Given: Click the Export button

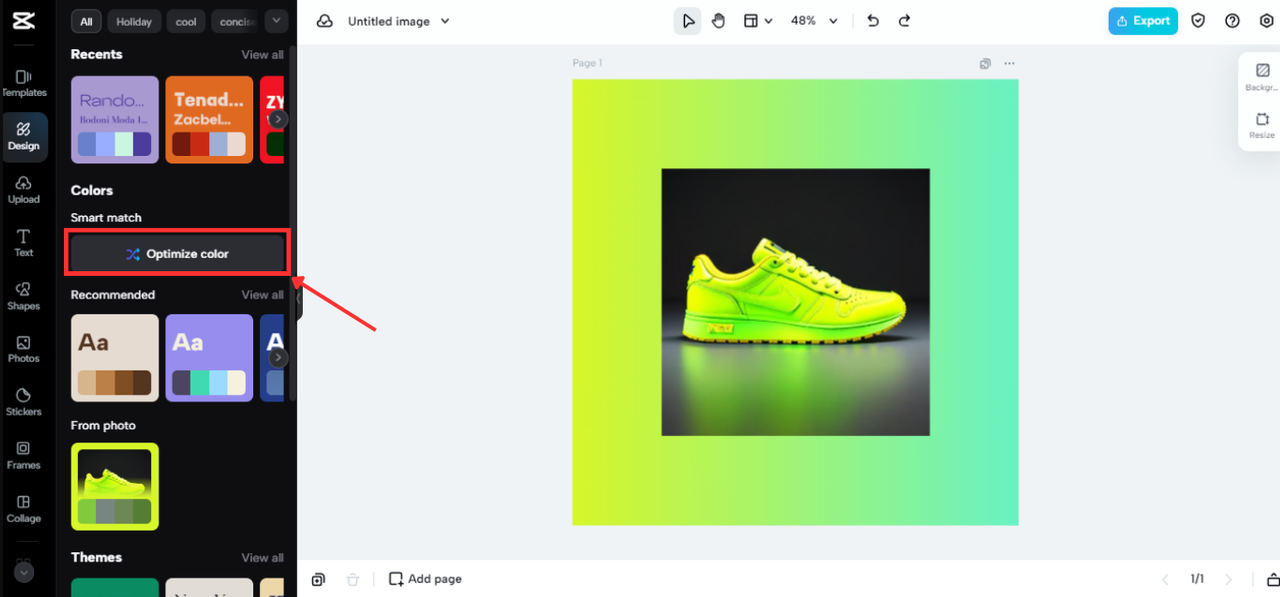Looking at the screenshot, I should (1143, 21).
